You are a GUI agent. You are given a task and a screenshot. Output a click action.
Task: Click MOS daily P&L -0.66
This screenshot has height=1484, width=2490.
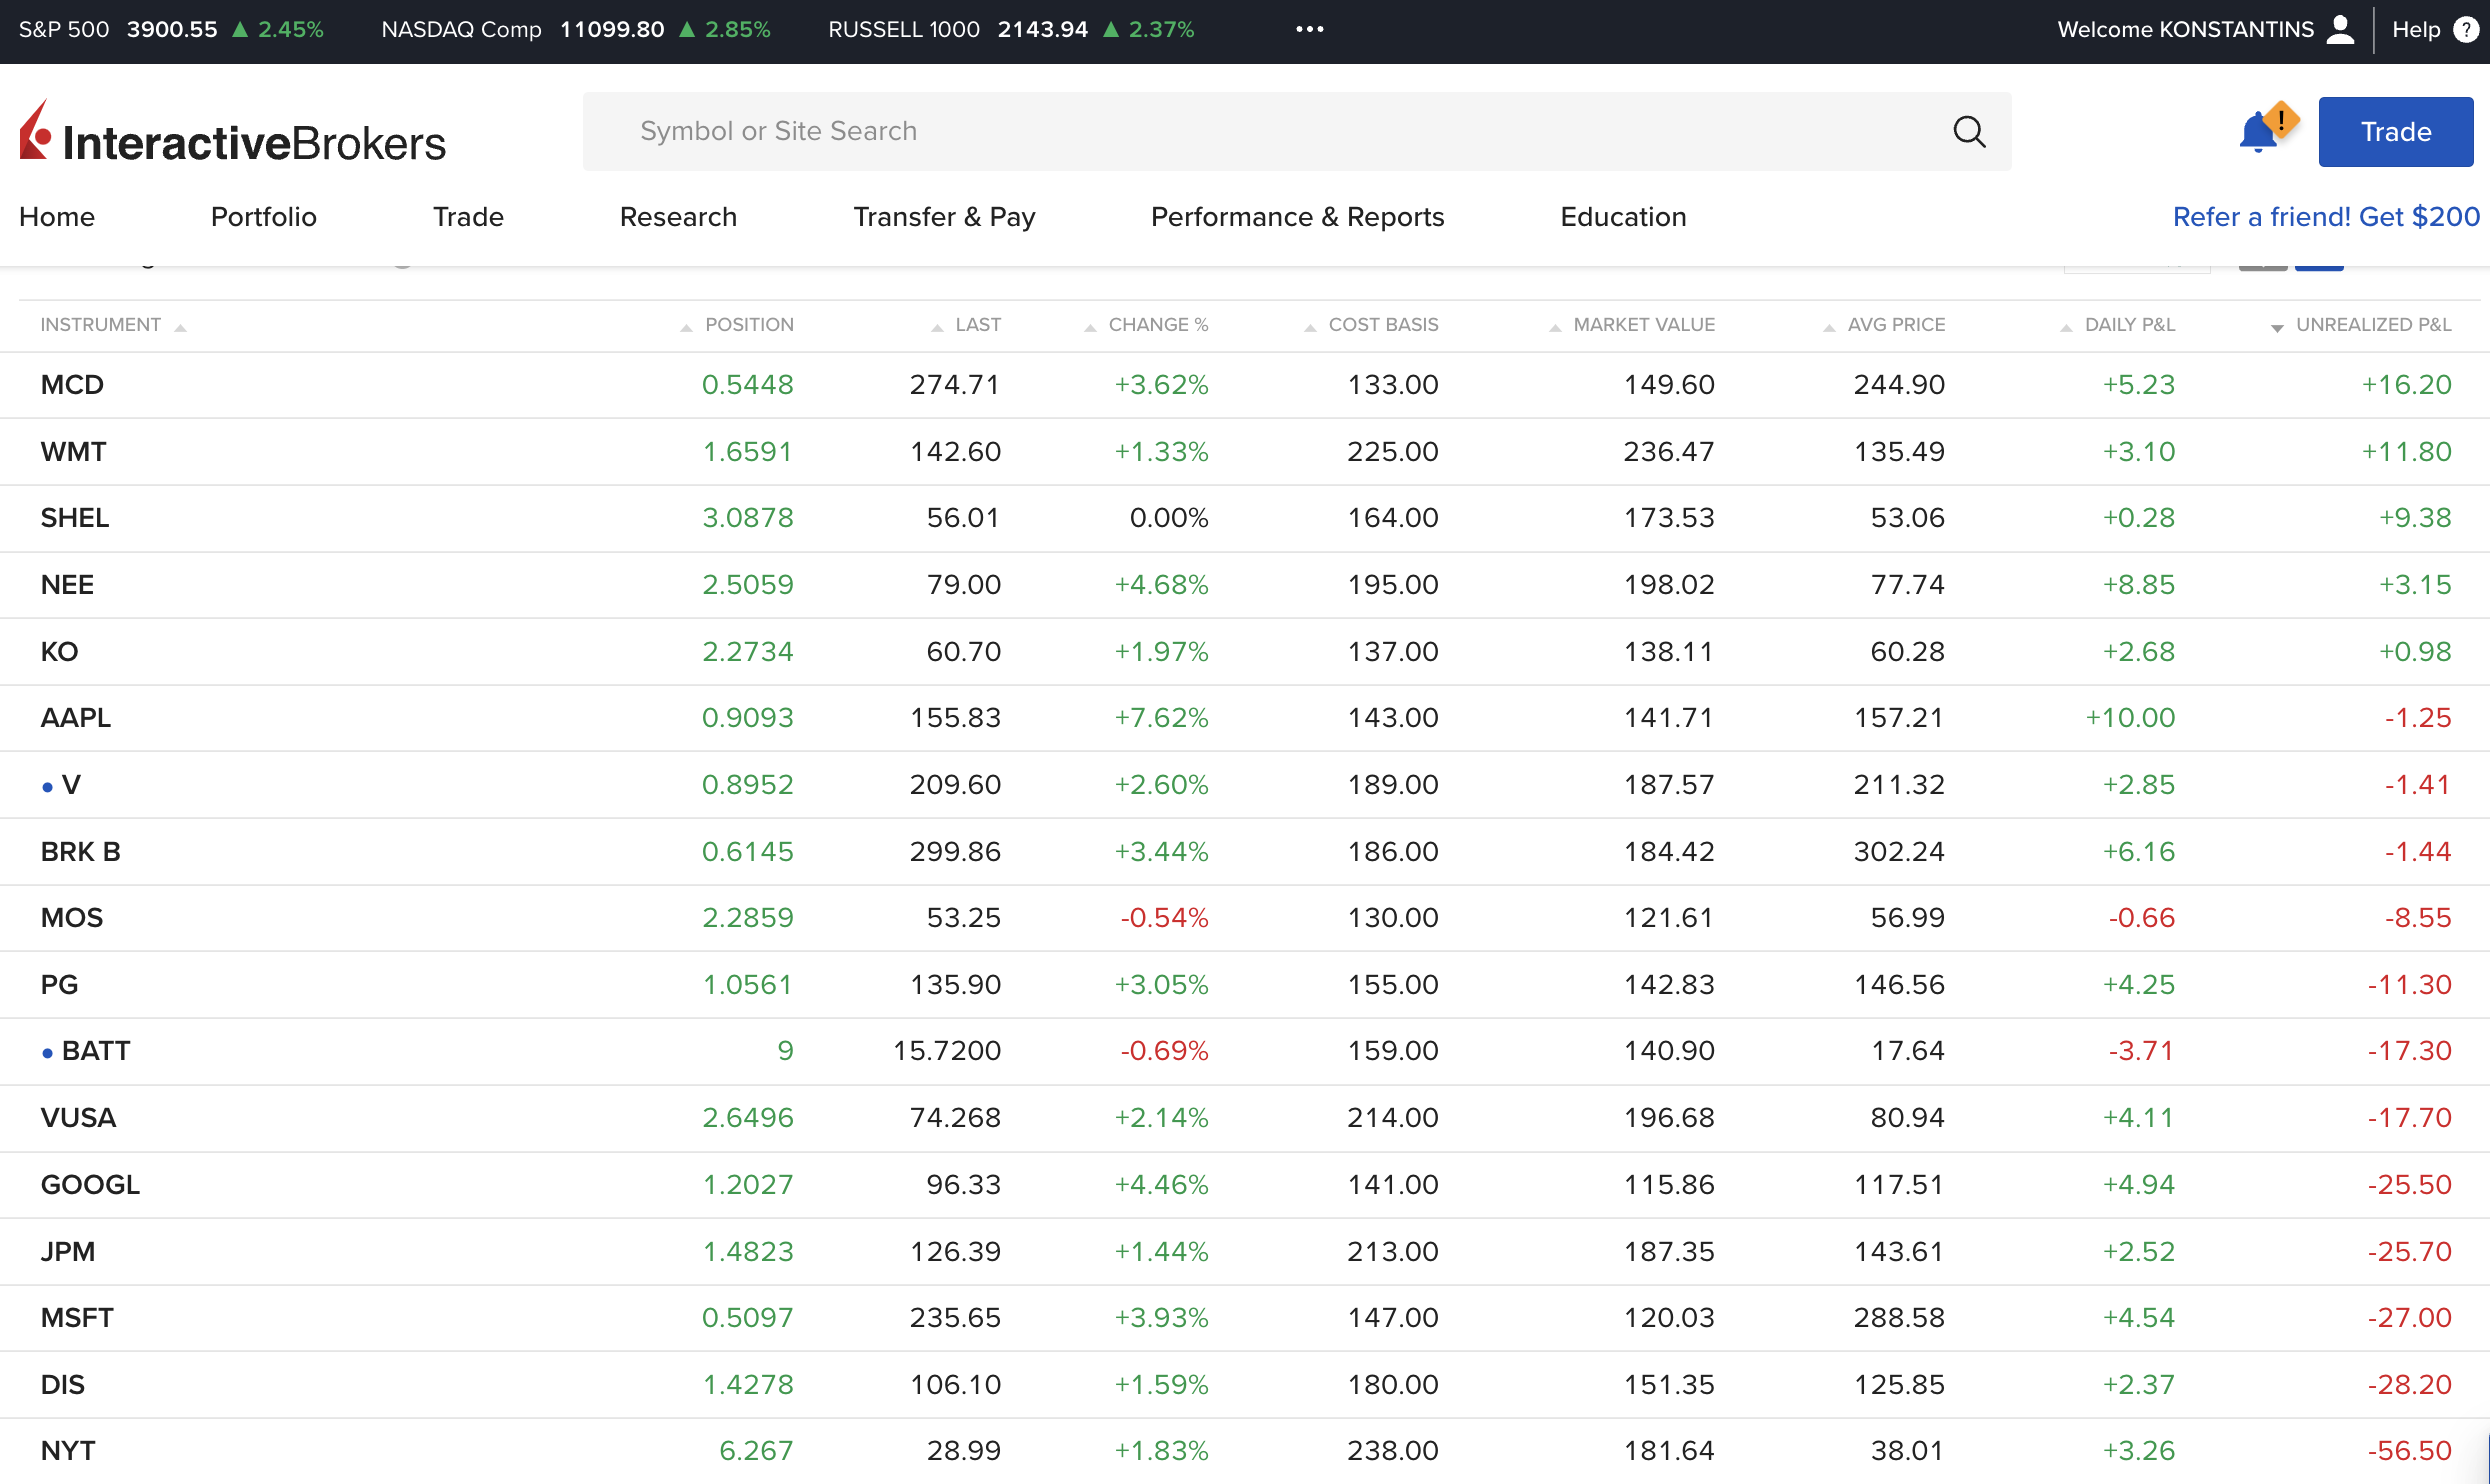(x=2141, y=918)
